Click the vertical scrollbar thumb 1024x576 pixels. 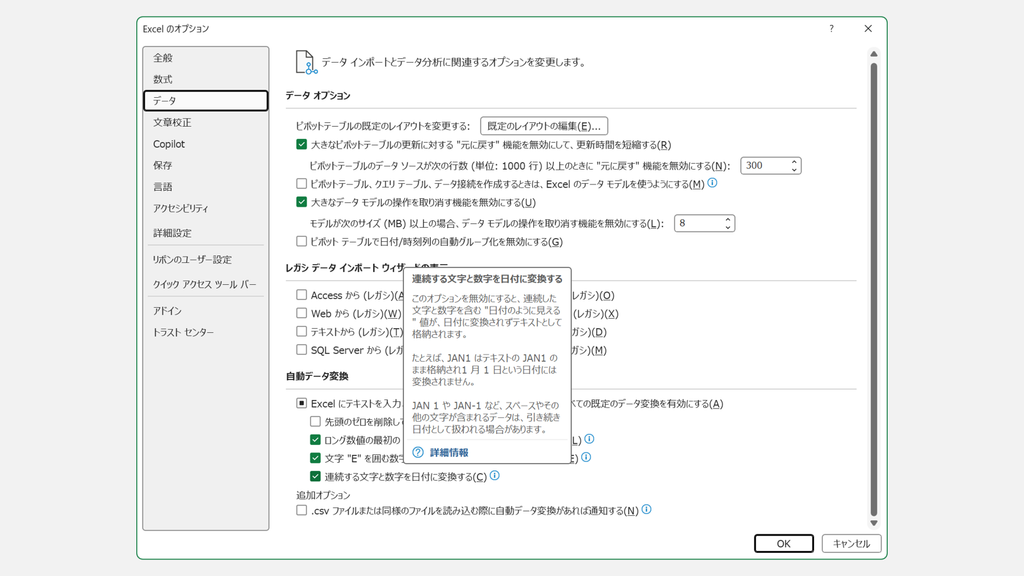[874, 290]
